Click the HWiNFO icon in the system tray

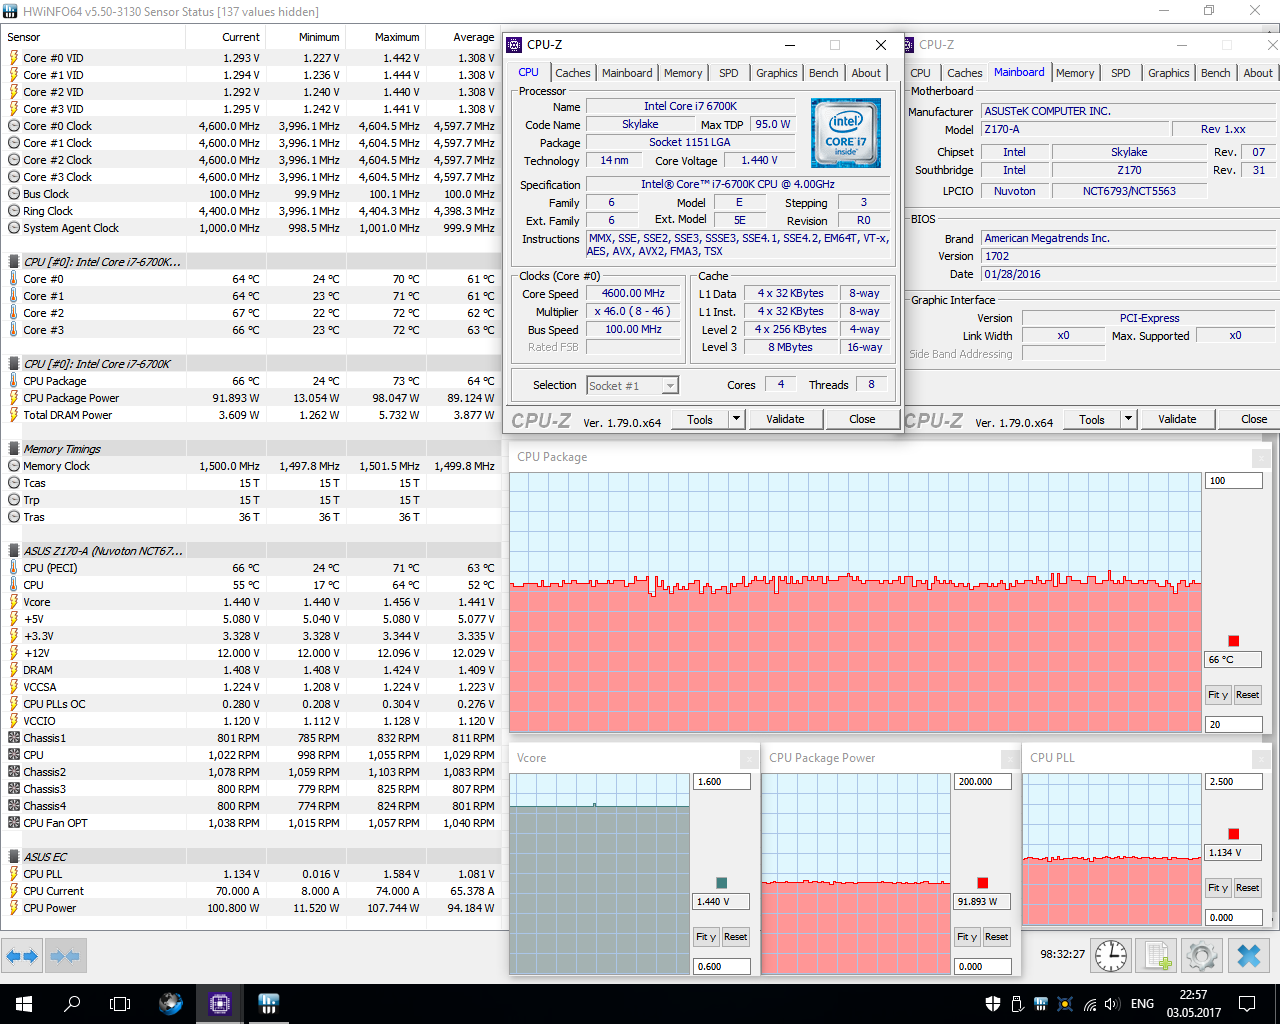click(x=1041, y=1004)
